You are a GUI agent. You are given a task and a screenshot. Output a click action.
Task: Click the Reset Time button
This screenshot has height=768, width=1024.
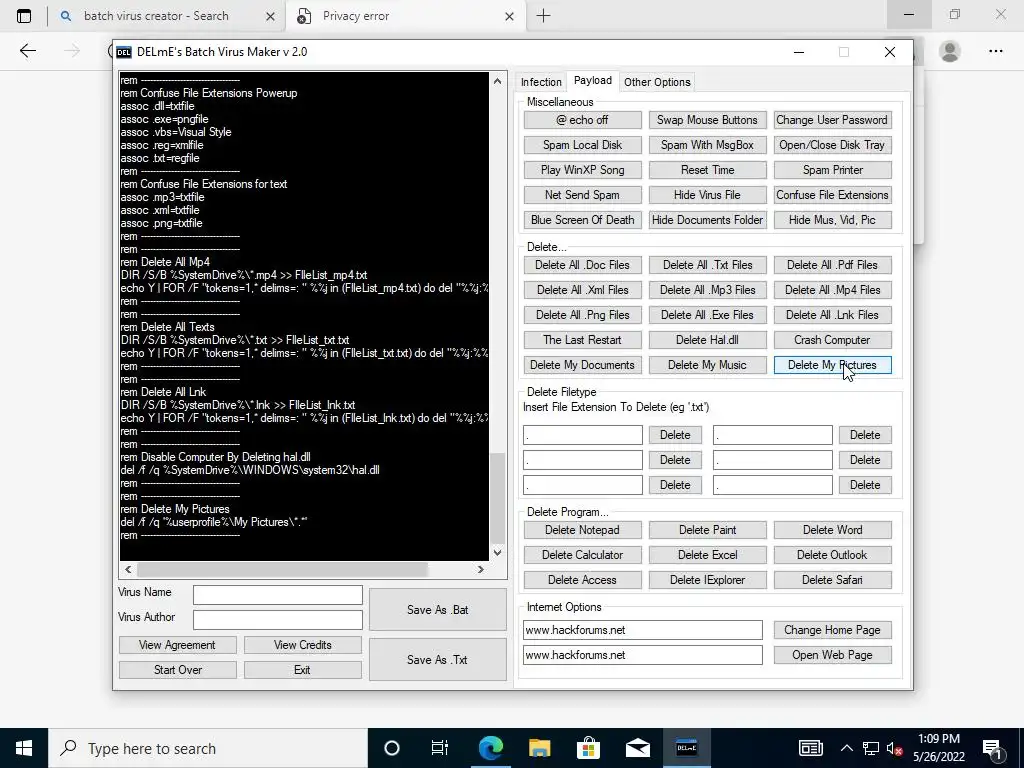pos(707,170)
